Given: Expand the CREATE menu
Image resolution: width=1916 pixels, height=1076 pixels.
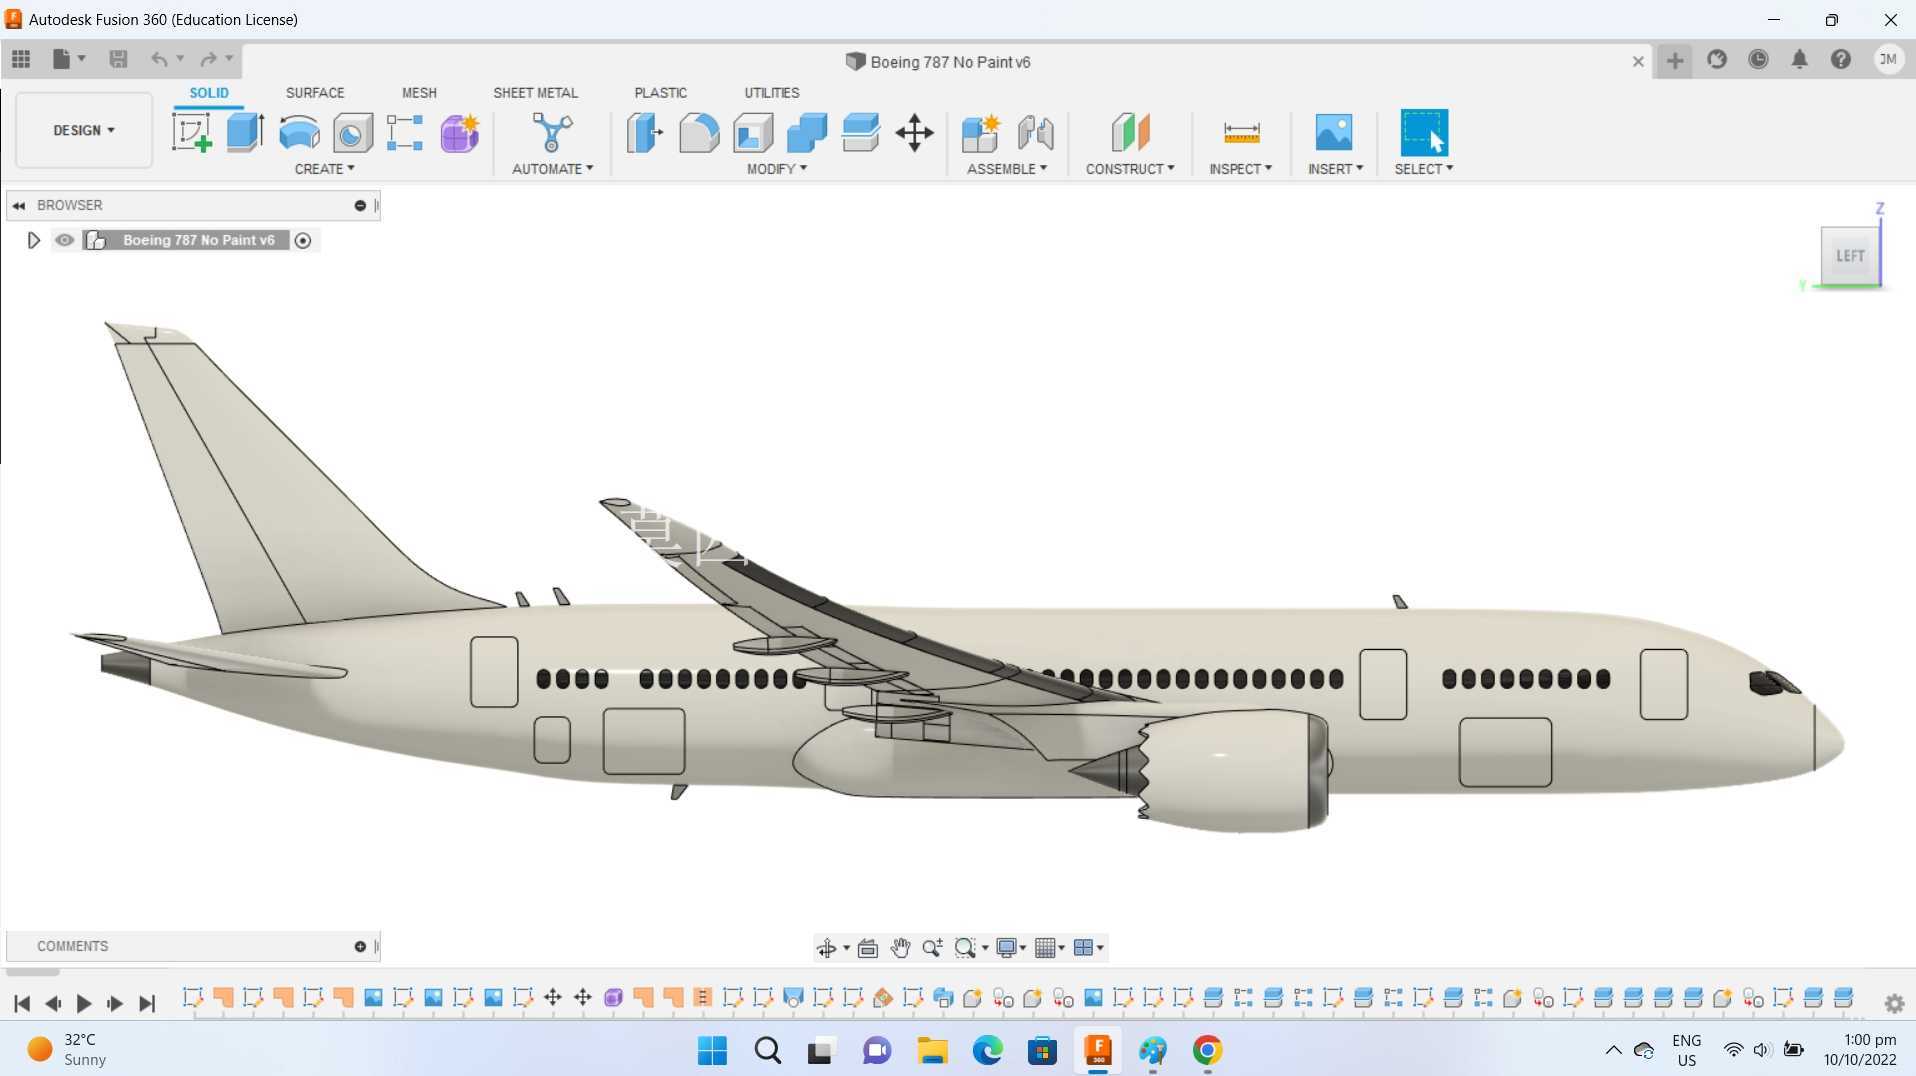Looking at the screenshot, I should tap(324, 169).
